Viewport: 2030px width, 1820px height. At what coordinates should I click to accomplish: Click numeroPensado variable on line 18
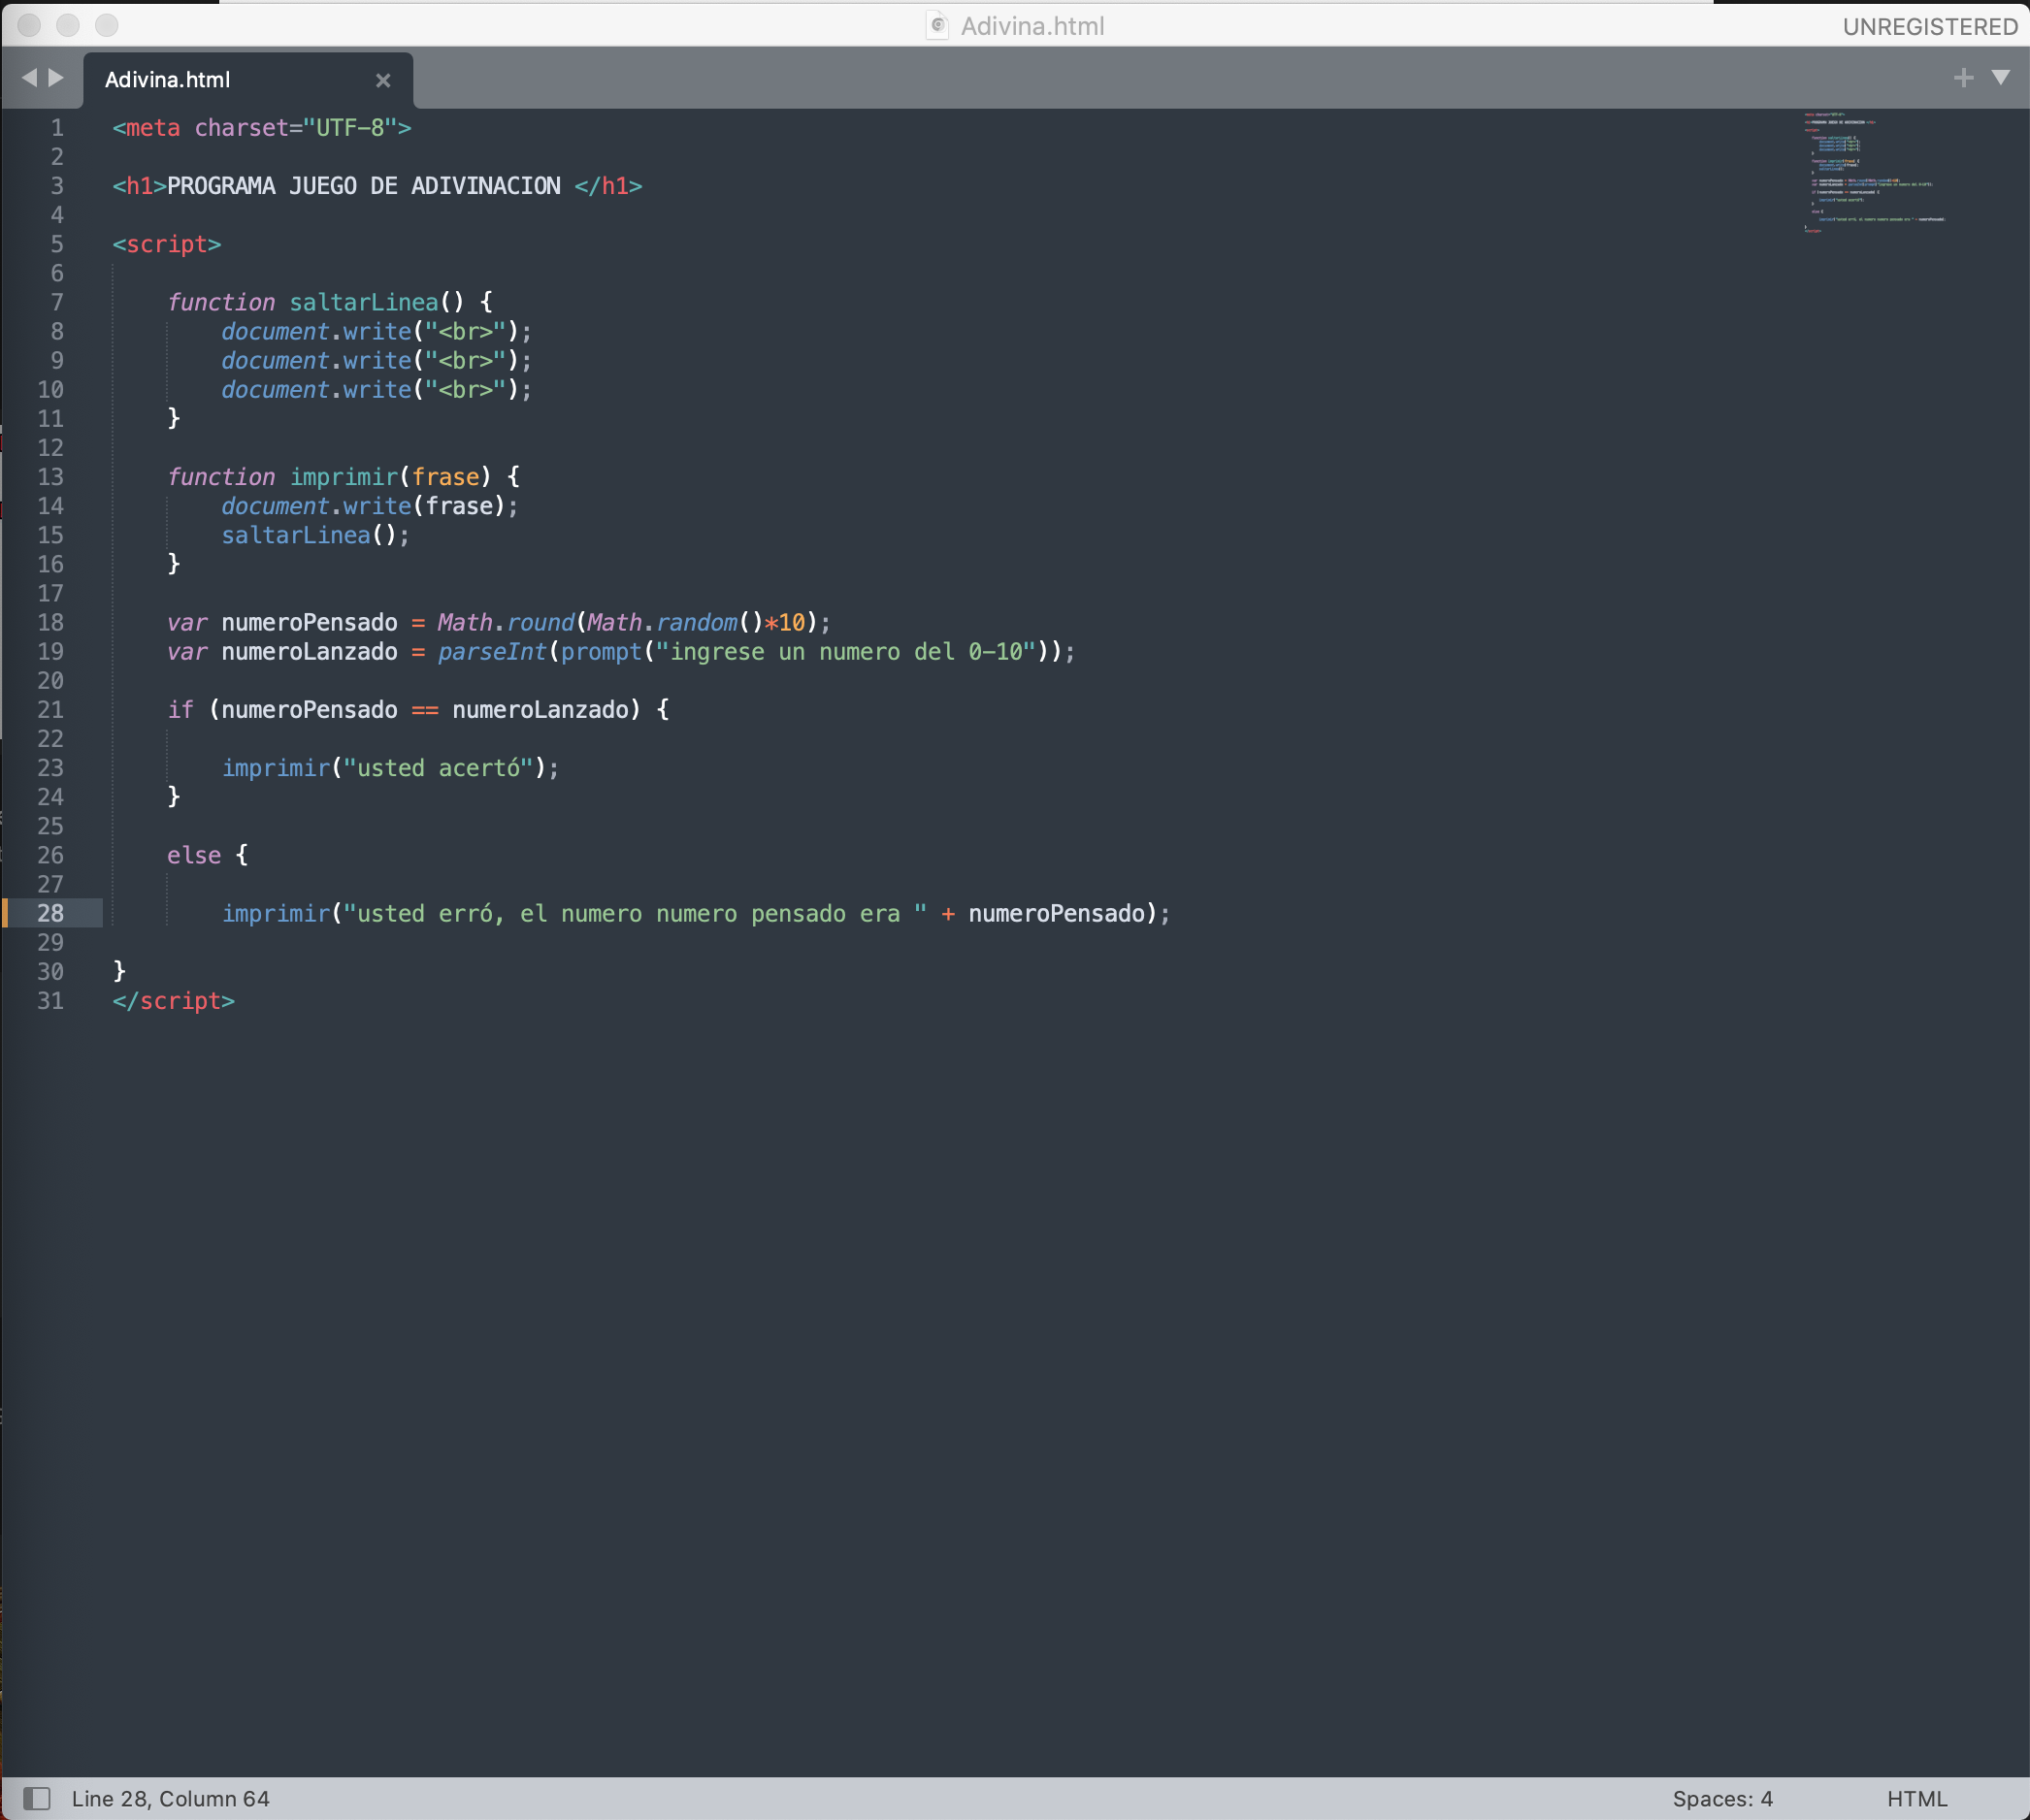(x=310, y=622)
